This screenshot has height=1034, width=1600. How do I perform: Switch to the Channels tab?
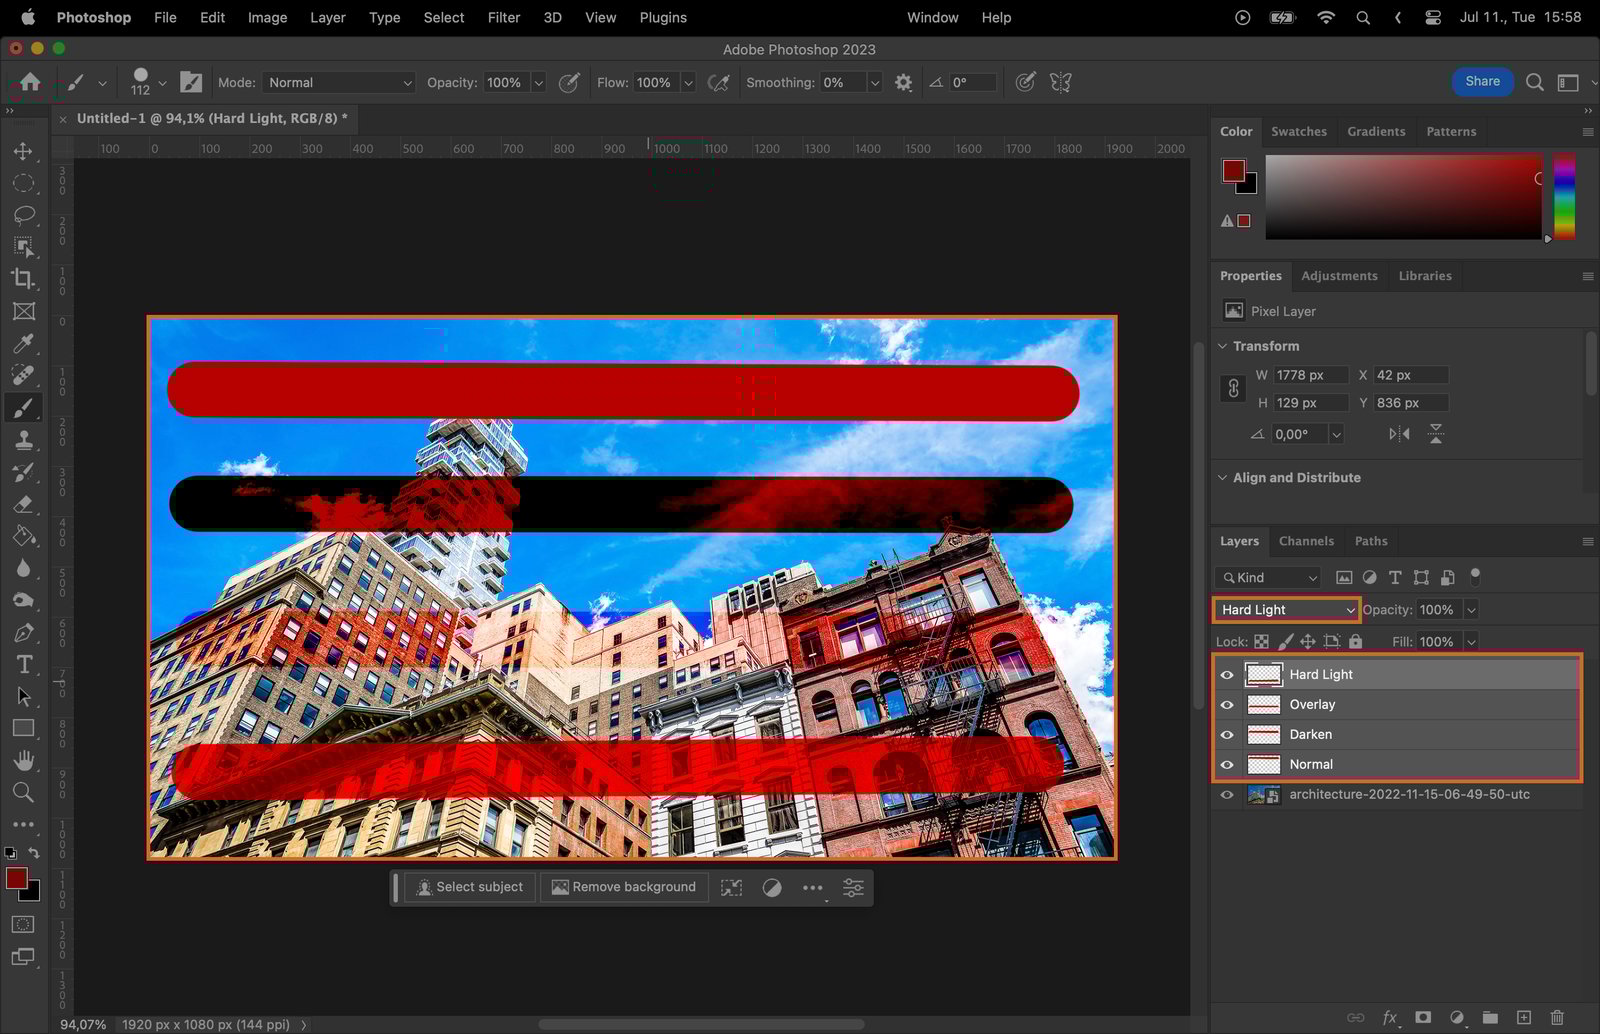(1306, 541)
